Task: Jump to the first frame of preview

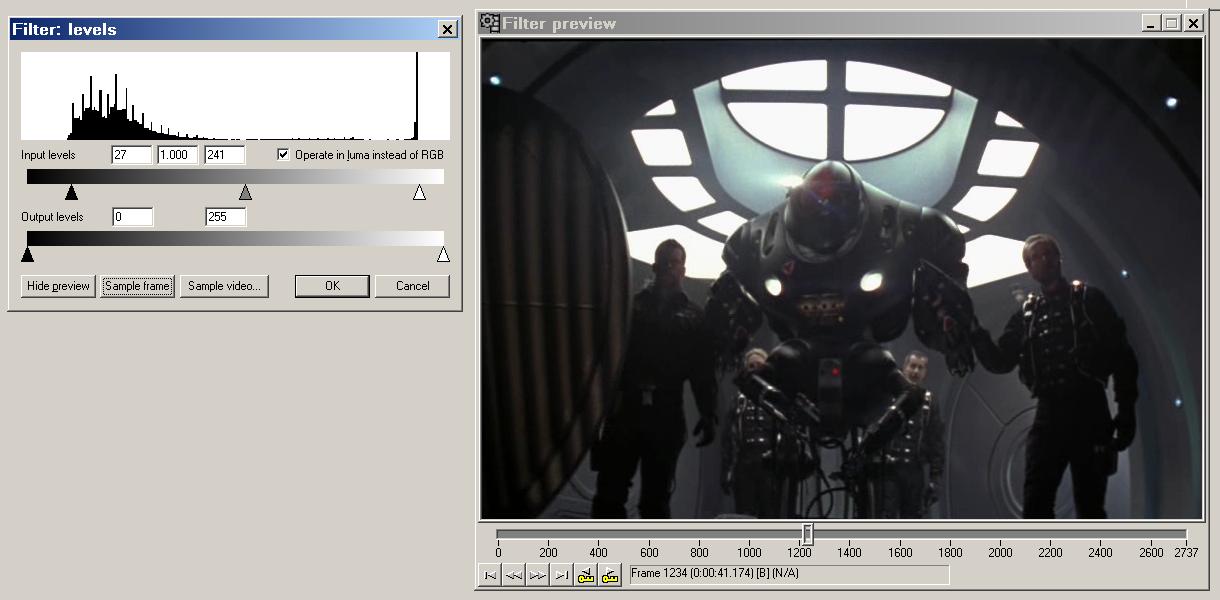Action: point(490,575)
